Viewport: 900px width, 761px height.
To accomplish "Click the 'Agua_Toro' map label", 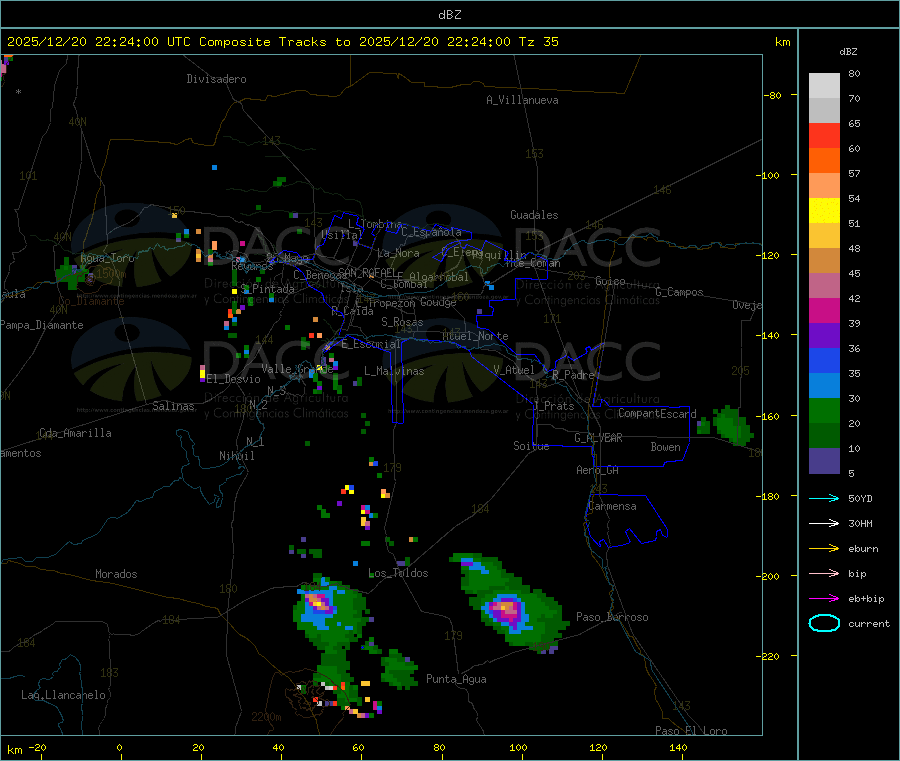I will (107, 258).
